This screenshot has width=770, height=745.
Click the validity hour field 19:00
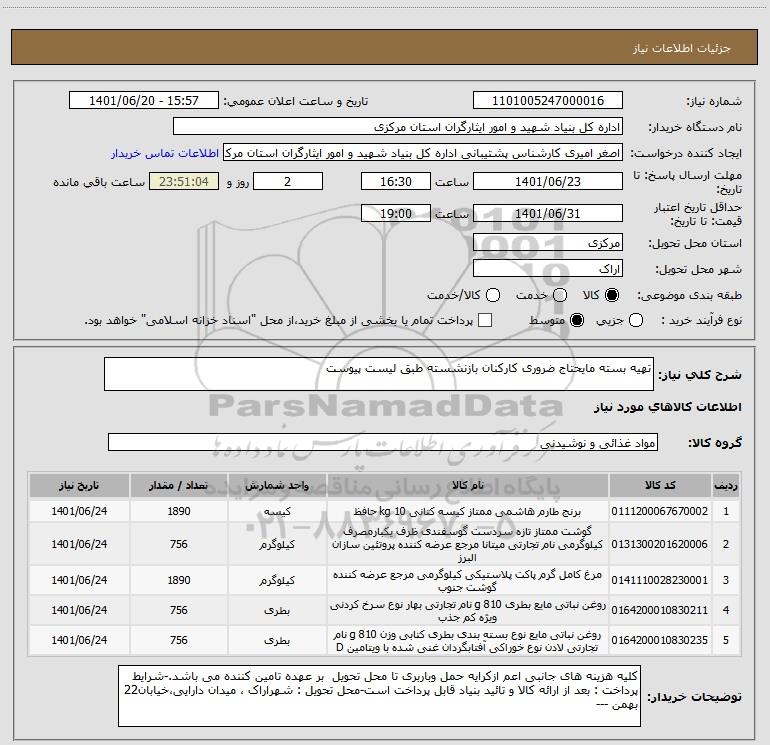coord(396,214)
